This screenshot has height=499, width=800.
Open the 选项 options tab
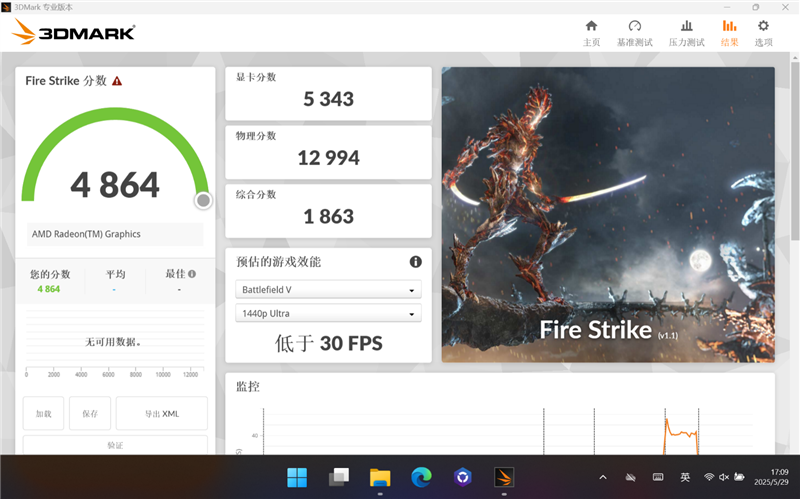click(x=763, y=33)
